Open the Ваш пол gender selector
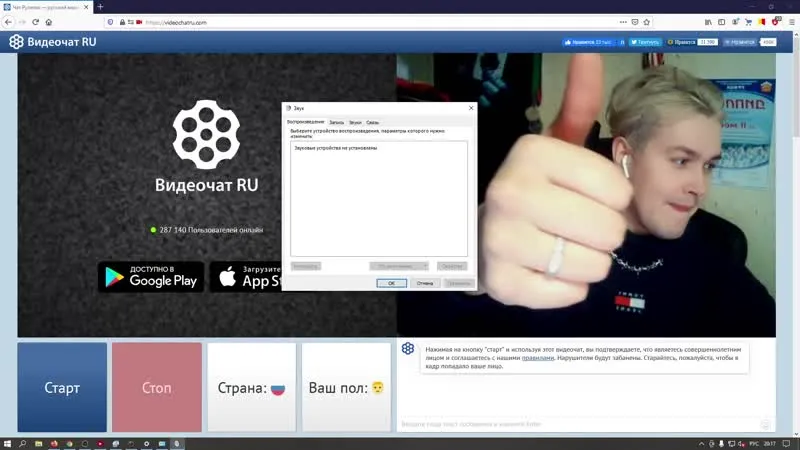Screen dimensions: 800x450 [x=346, y=387]
